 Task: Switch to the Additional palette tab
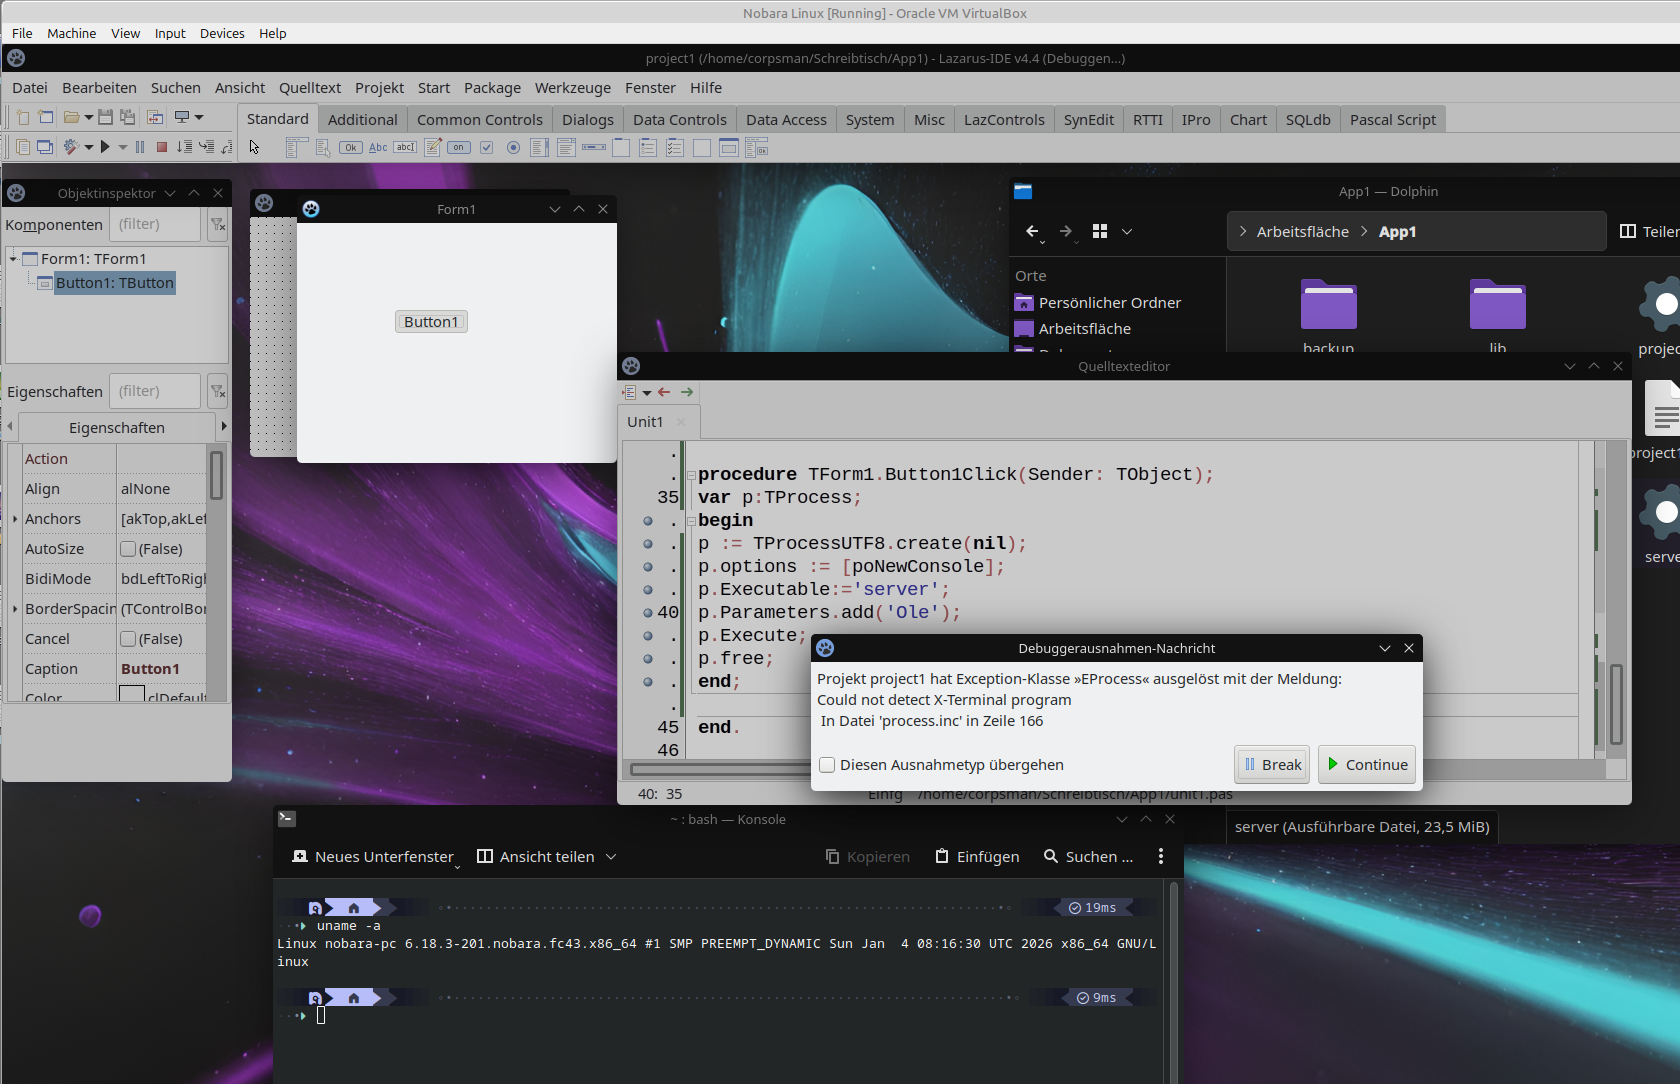(x=362, y=120)
